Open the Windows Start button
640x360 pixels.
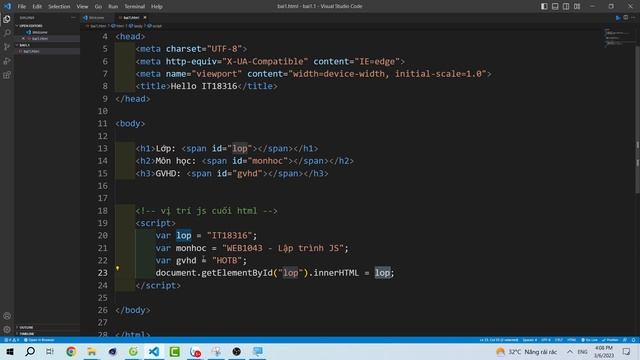[x=10, y=351]
